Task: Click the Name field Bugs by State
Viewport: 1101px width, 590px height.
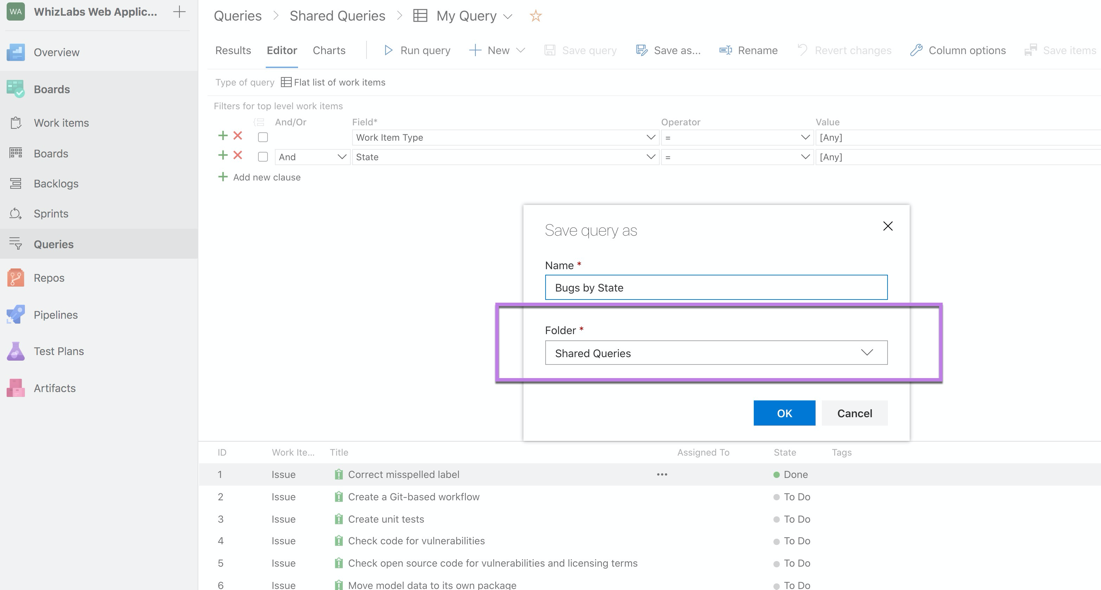Action: point(716,287)
